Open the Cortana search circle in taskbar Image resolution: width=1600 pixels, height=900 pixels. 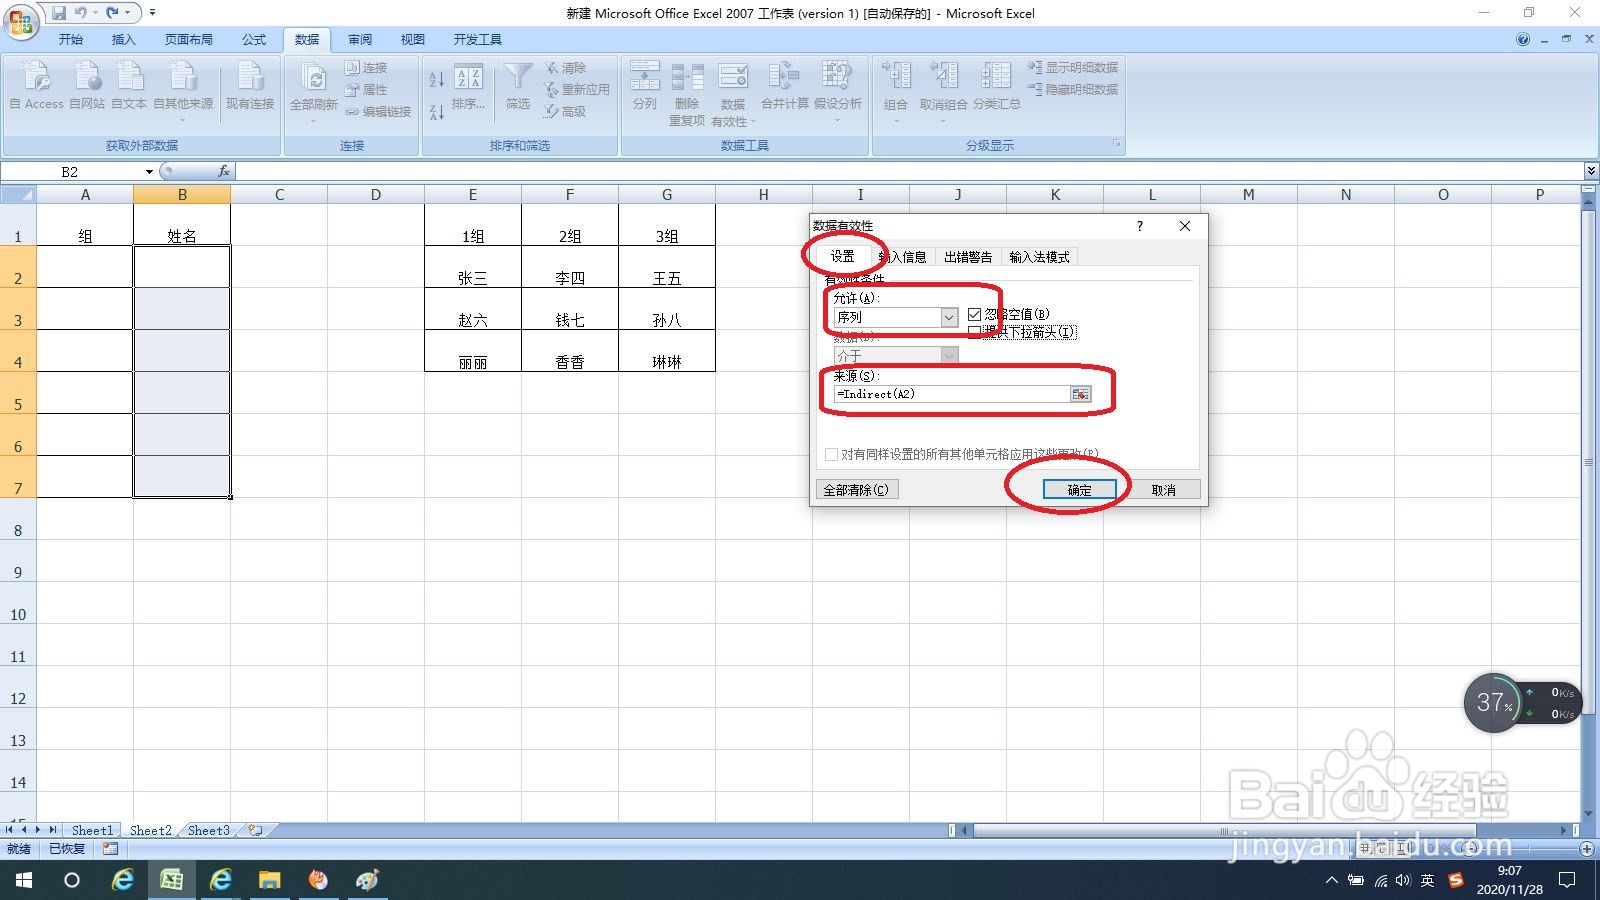click(x=72, y=880)
